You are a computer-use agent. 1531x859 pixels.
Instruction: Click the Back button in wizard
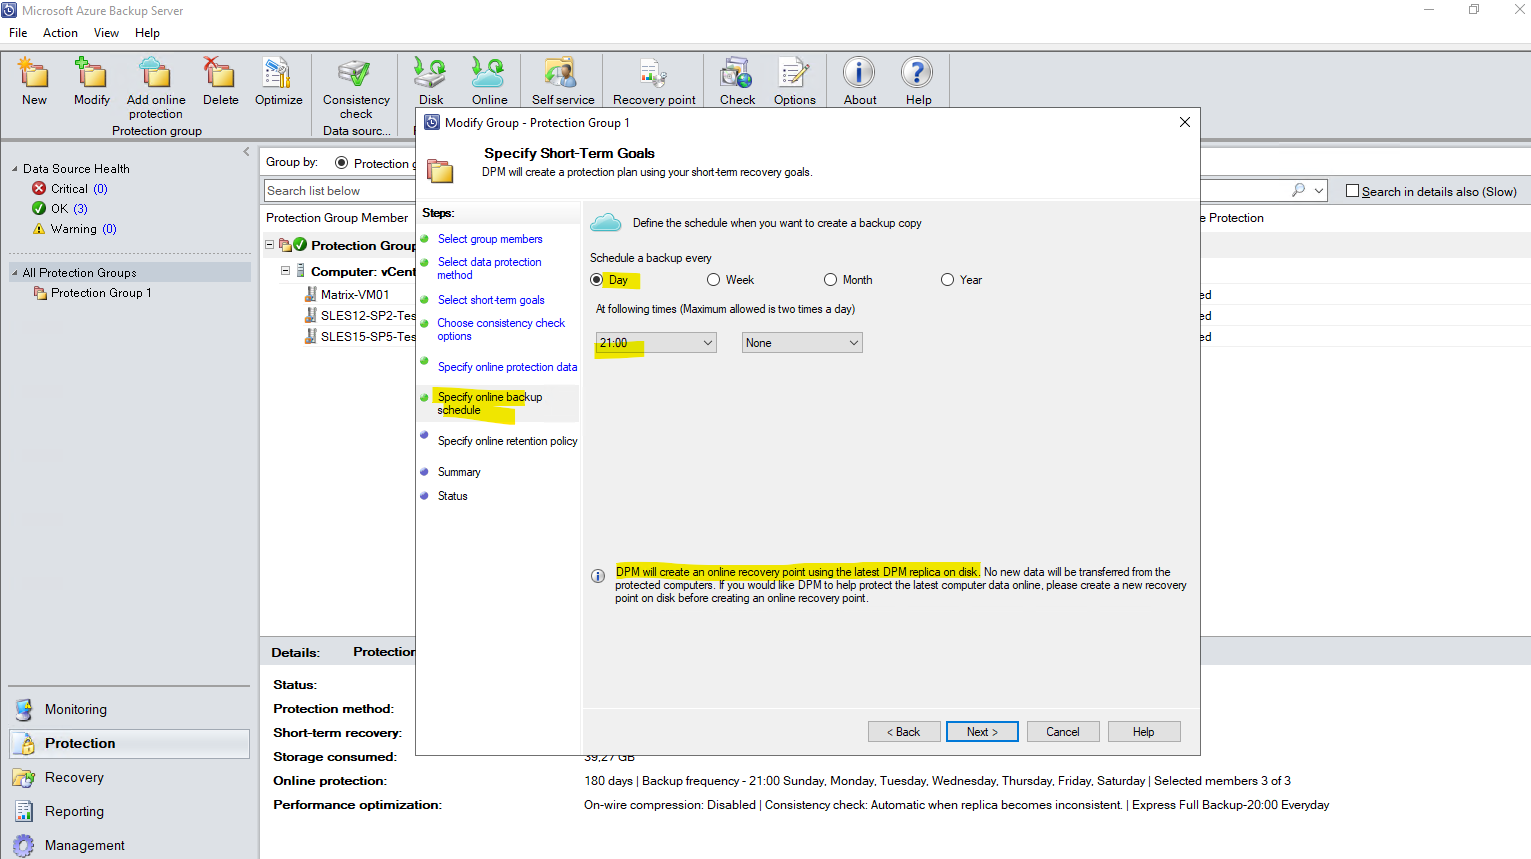pos(904,732)
